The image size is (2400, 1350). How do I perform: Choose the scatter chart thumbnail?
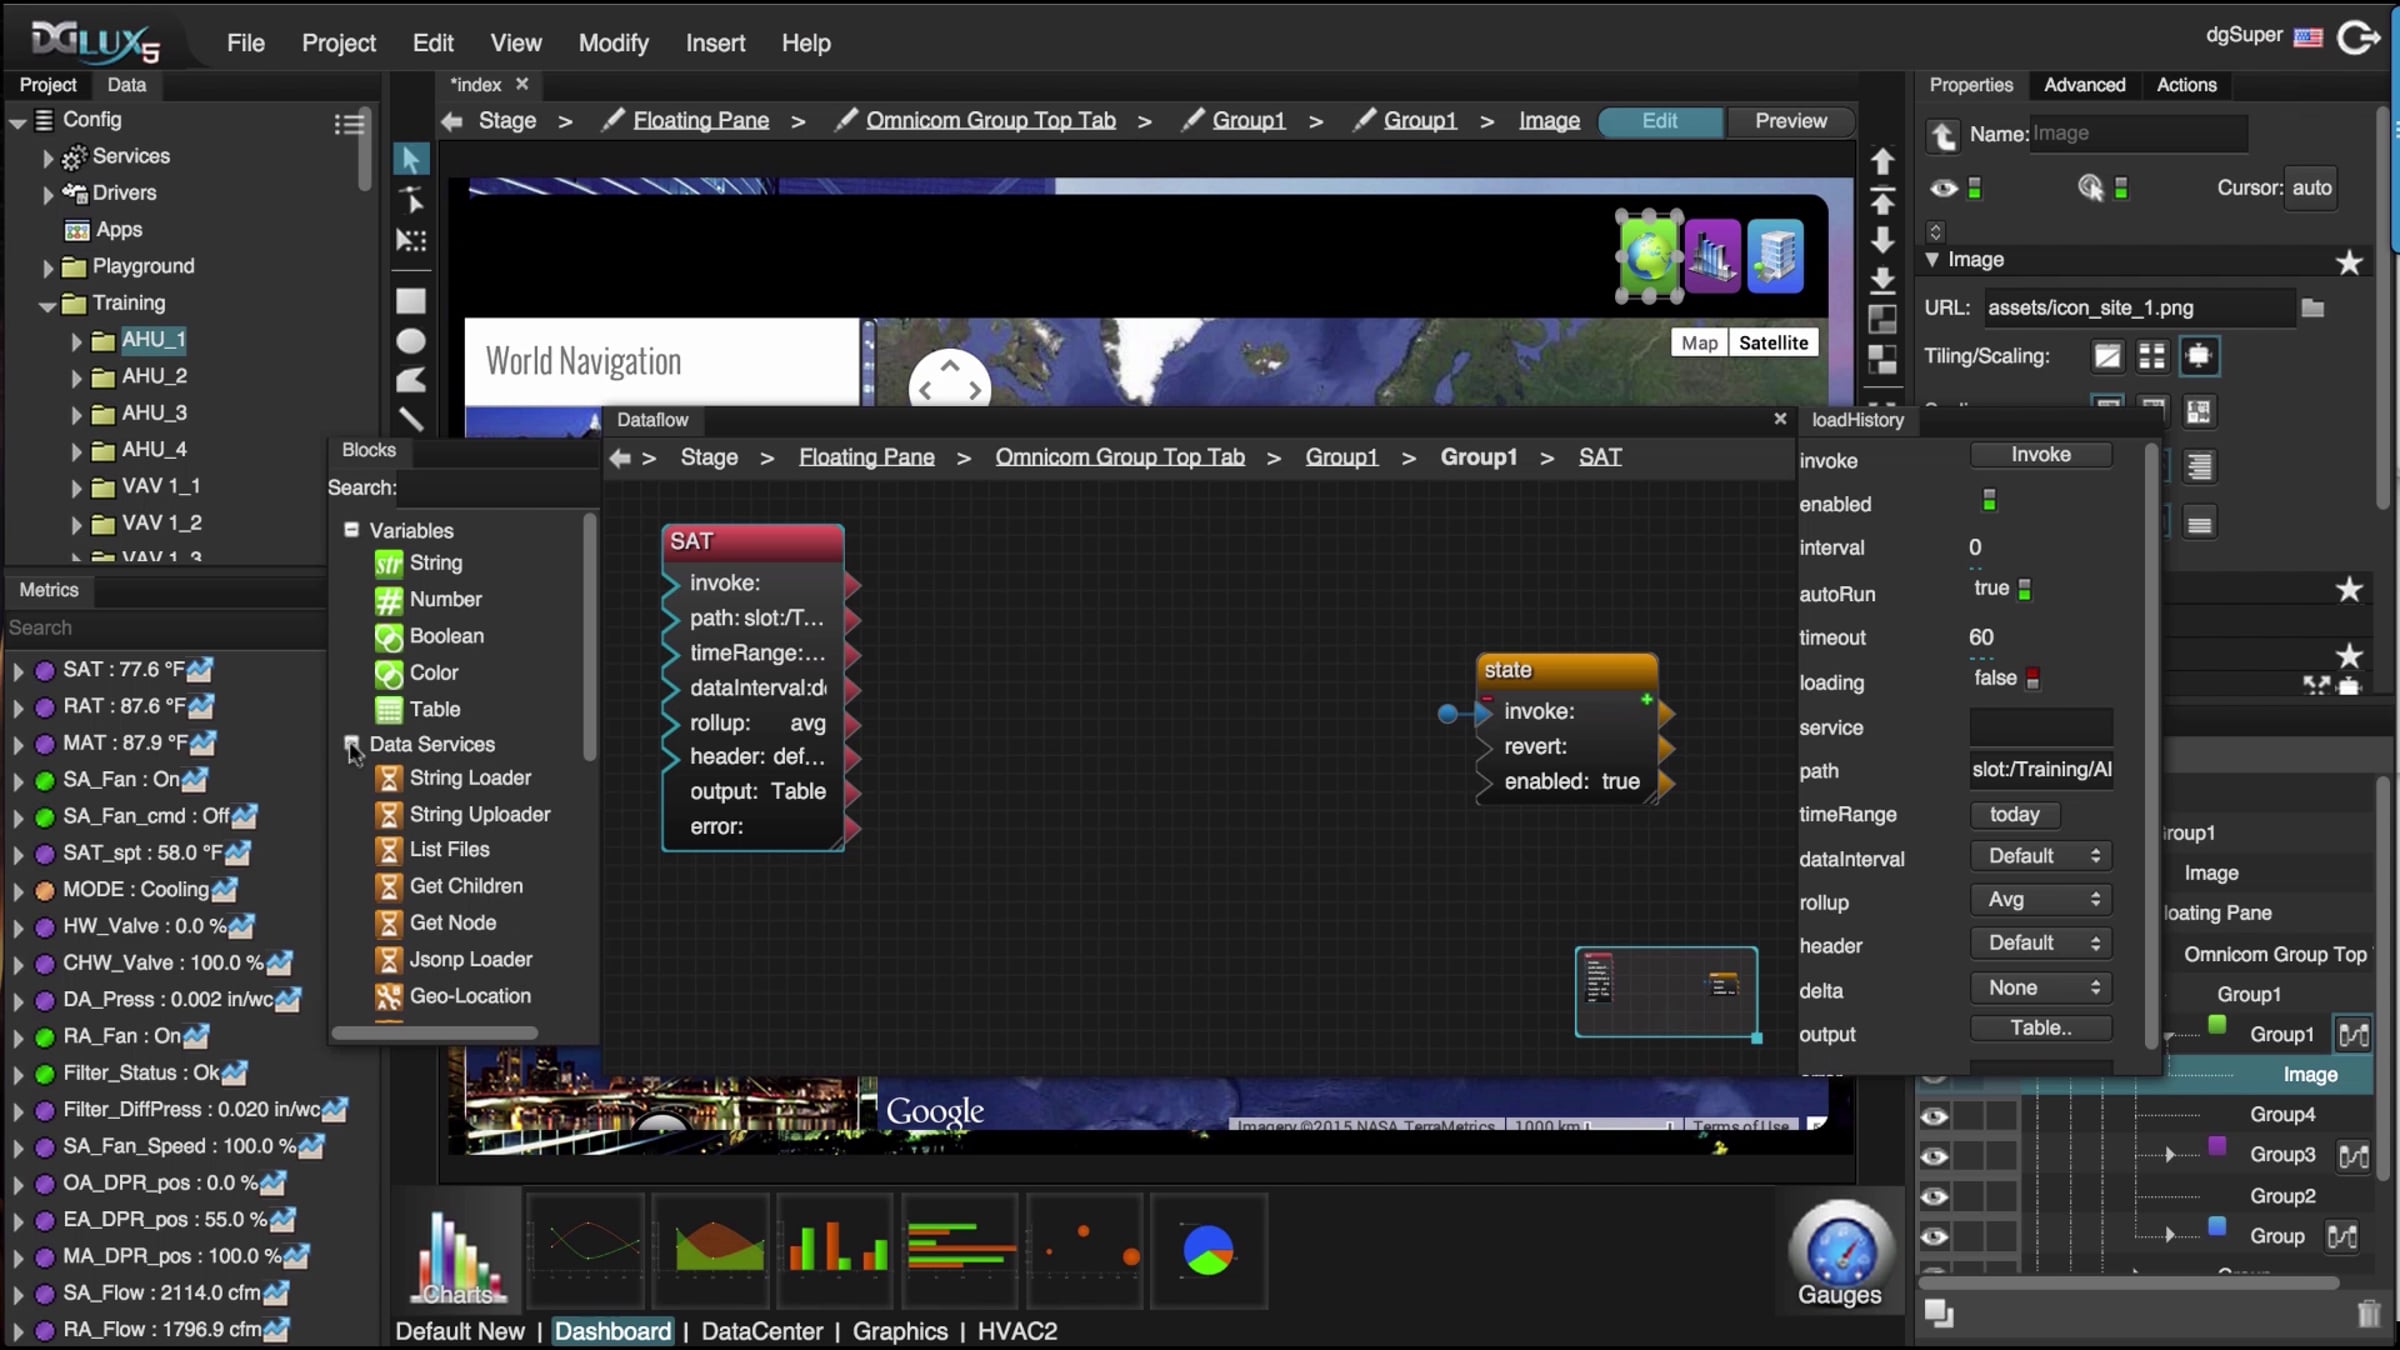1084,1251
